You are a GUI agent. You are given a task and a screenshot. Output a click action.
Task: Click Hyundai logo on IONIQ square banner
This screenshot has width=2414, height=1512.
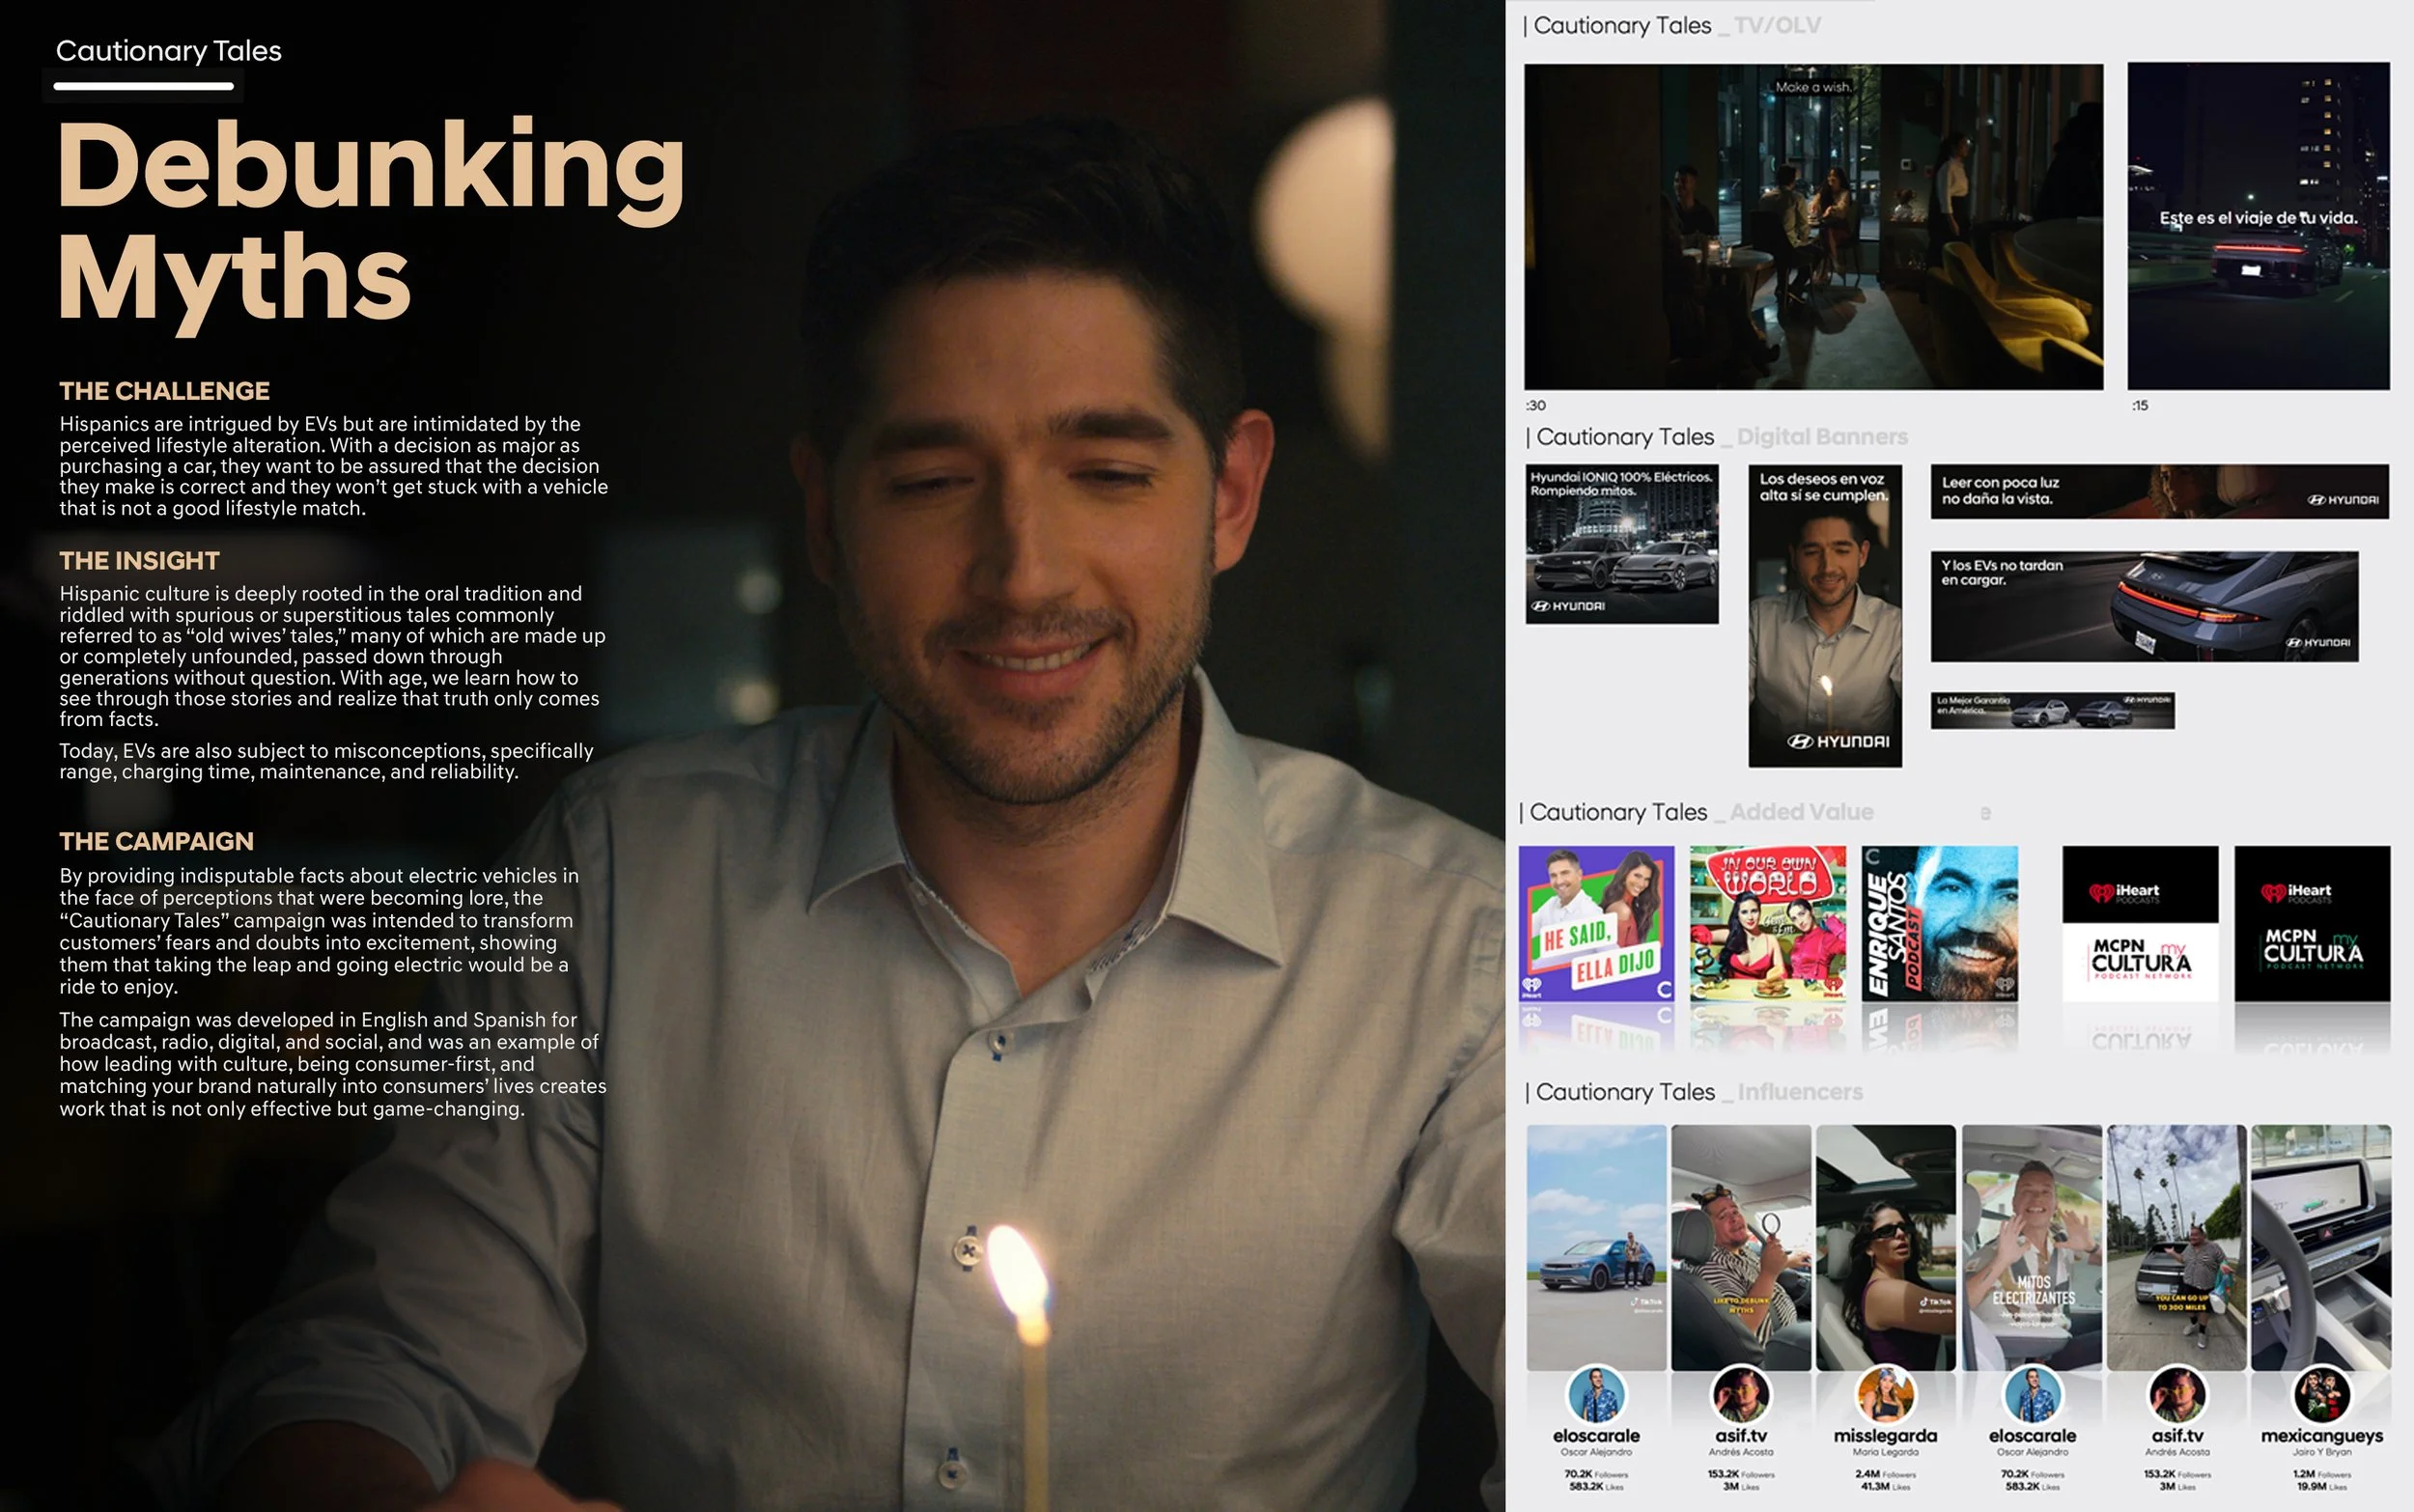pos(1568,606)
